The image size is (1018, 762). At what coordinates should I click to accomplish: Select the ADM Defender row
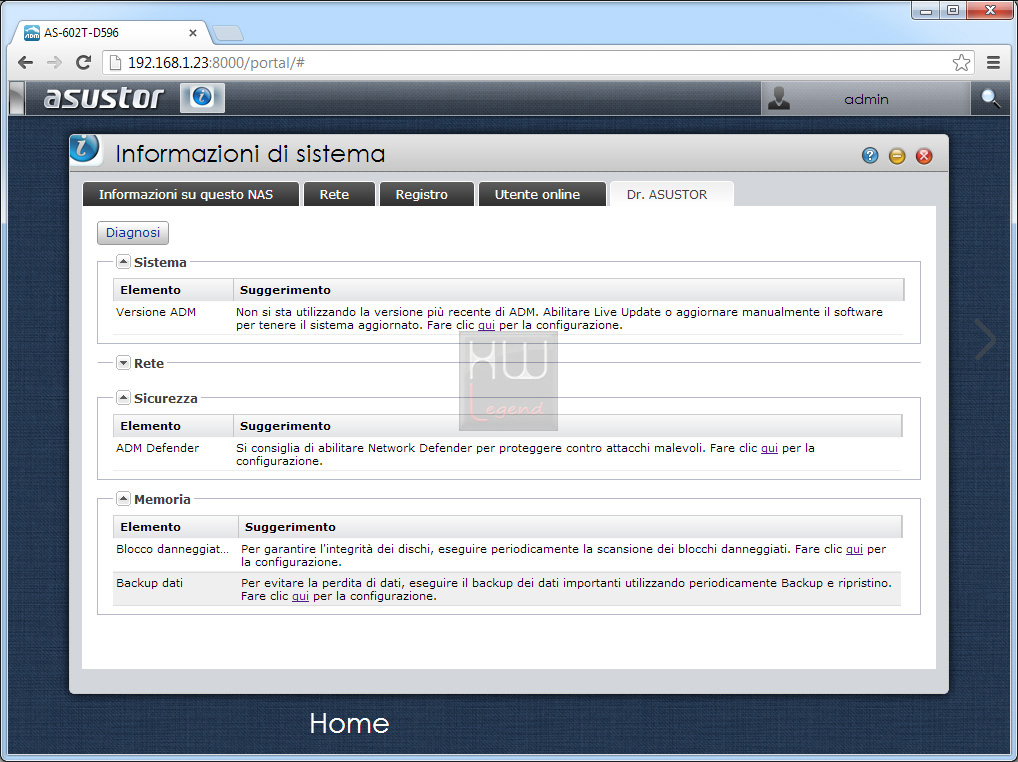(508, 454)
